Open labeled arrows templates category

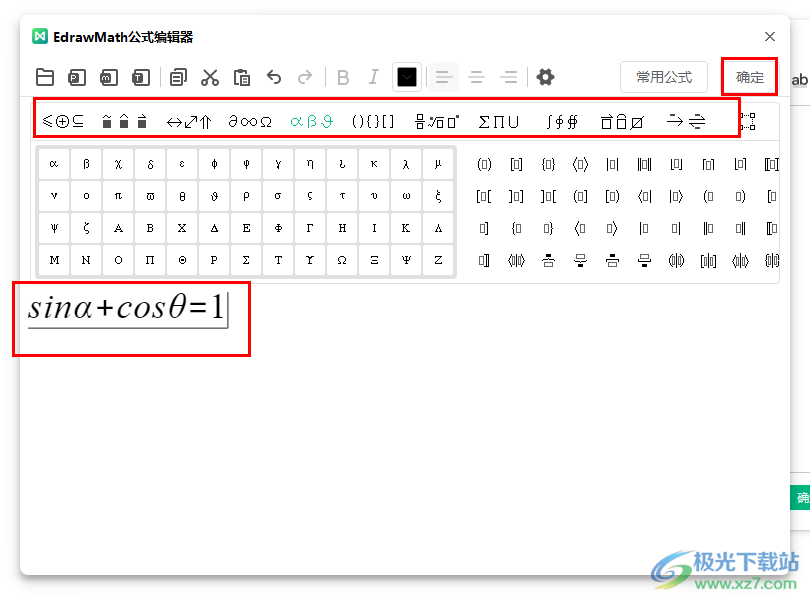(x=686, y=121)
